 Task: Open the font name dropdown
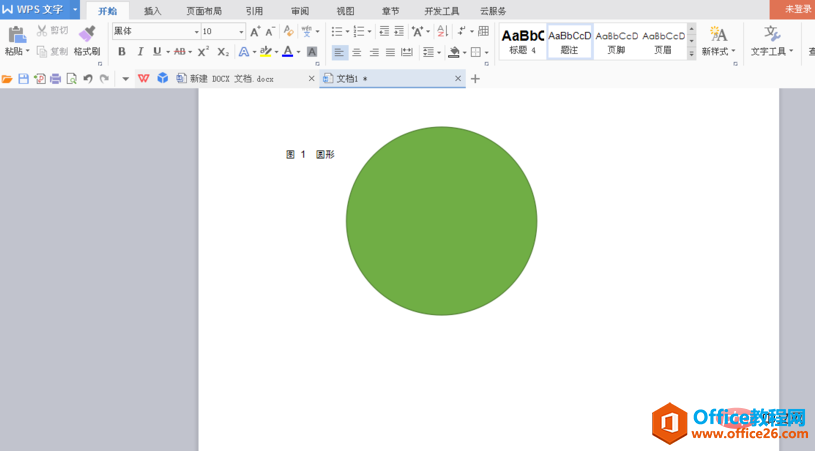(x=196, y=32)
